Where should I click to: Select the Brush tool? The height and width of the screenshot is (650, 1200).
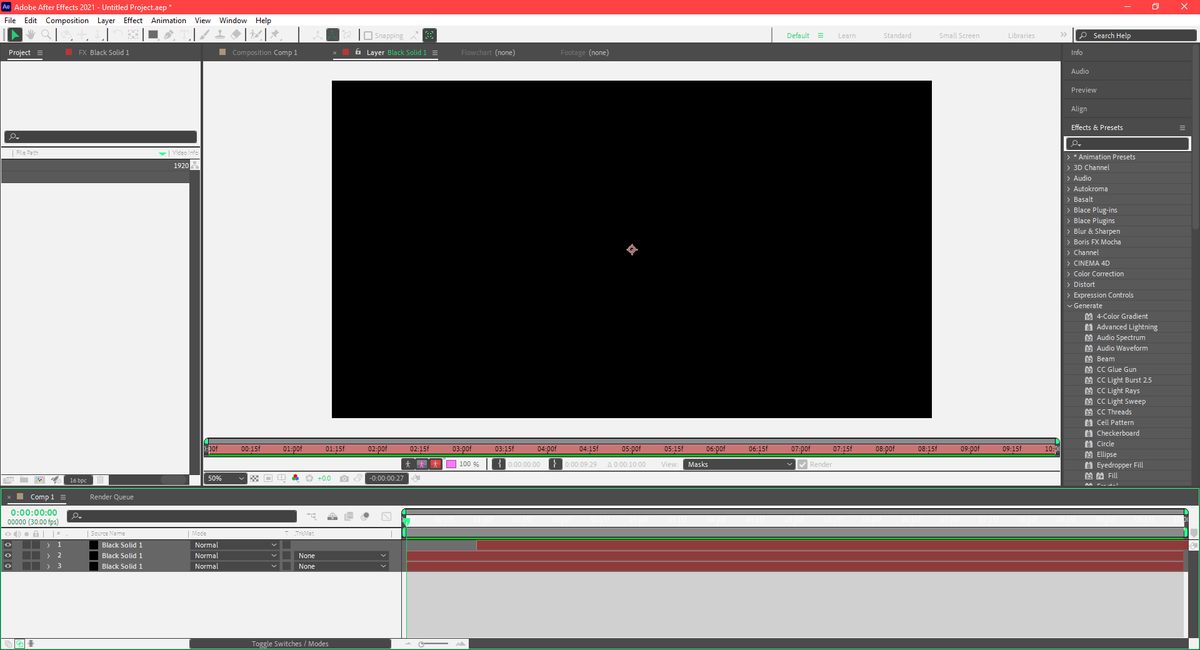click(204, 34)
